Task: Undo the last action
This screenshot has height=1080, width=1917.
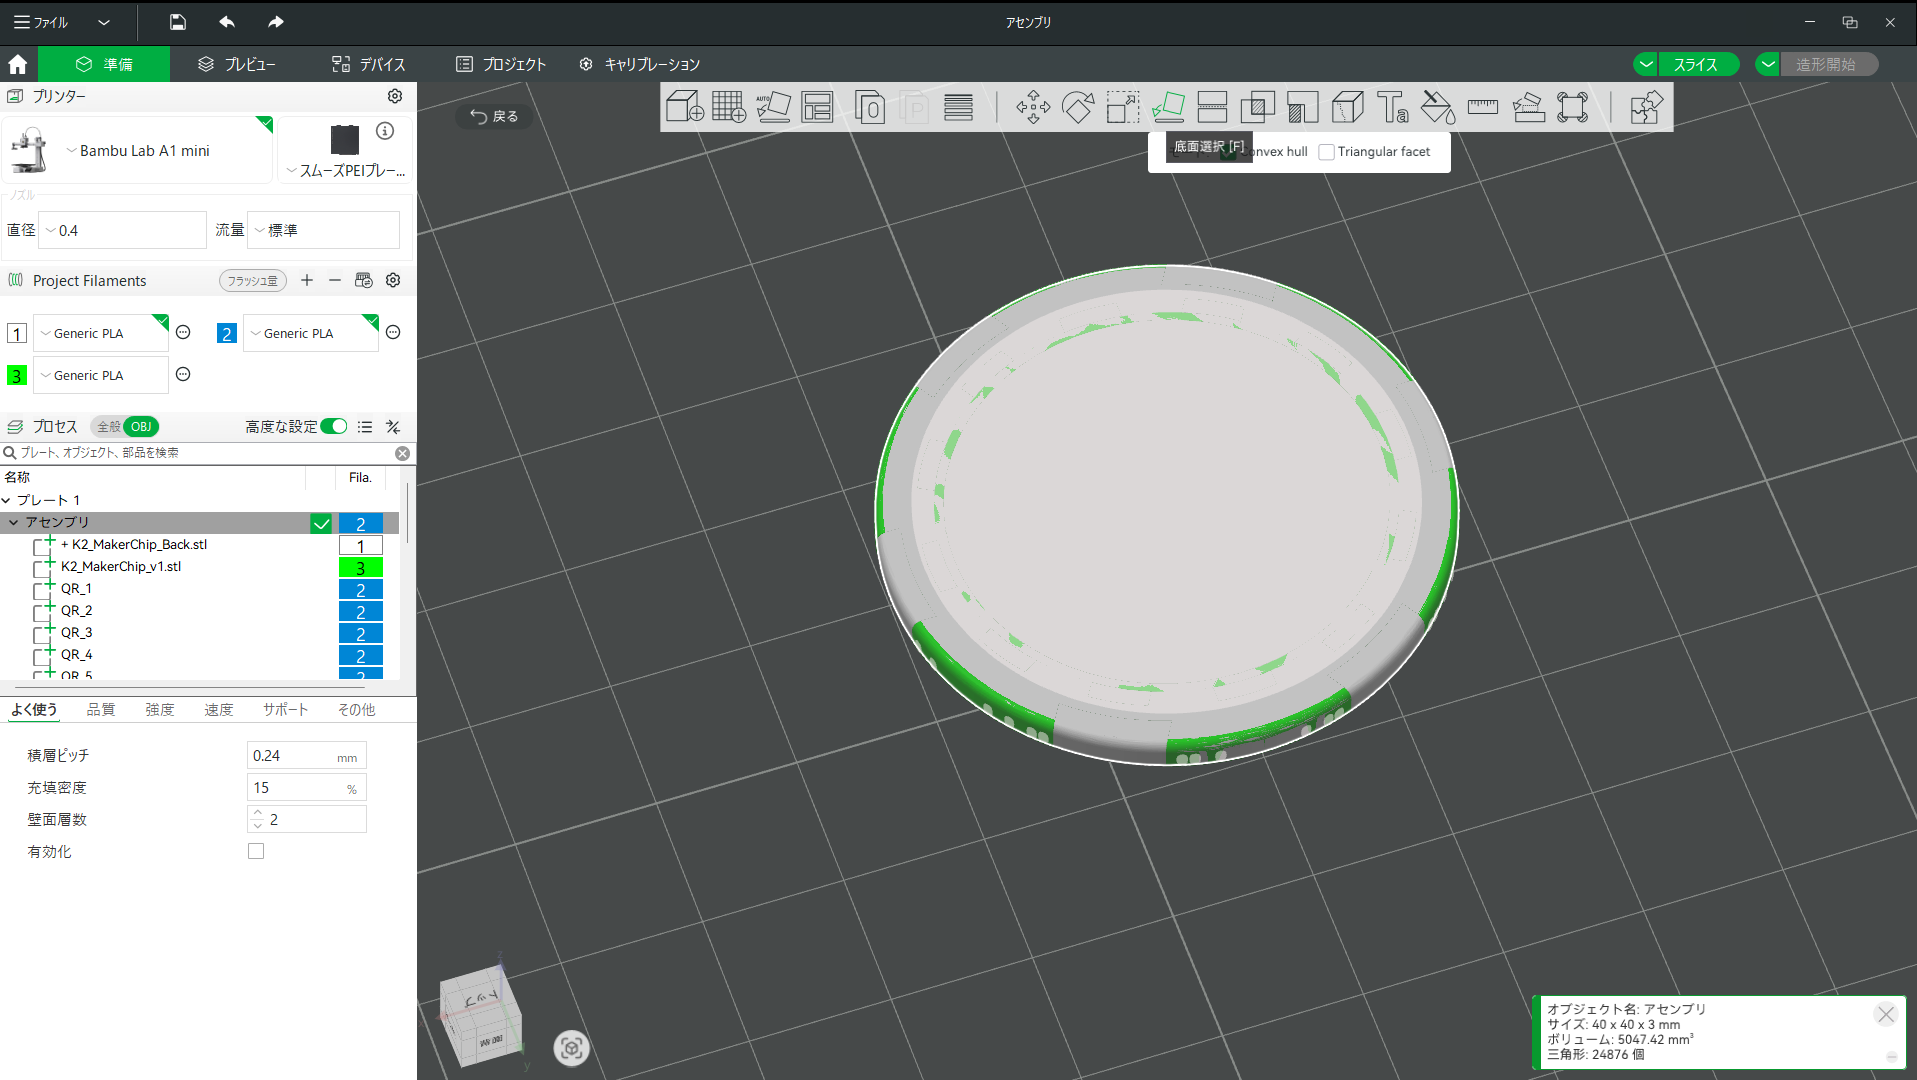Action: coord(227,22)
